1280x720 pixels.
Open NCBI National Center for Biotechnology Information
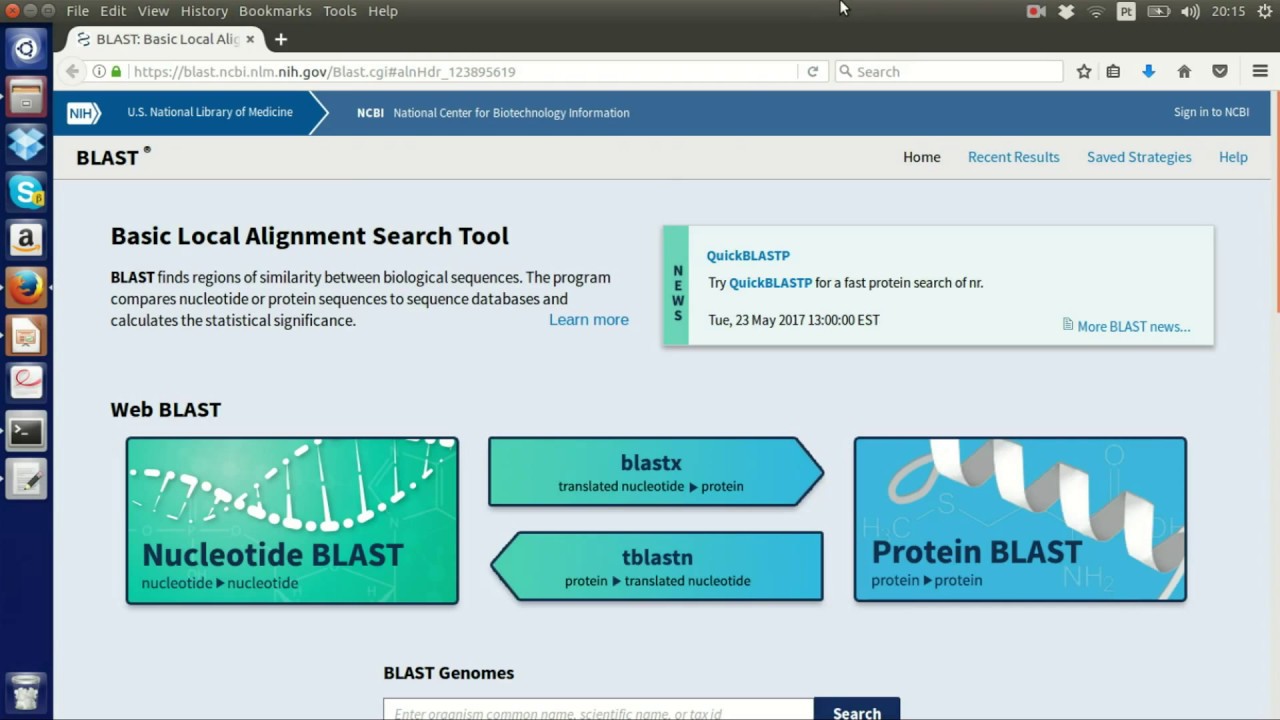pos(493,113)
